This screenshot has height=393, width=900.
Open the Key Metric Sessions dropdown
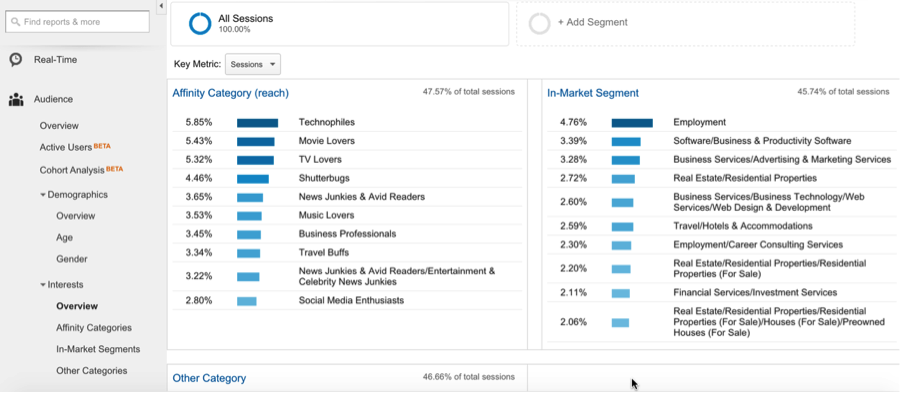coord(253,64)
